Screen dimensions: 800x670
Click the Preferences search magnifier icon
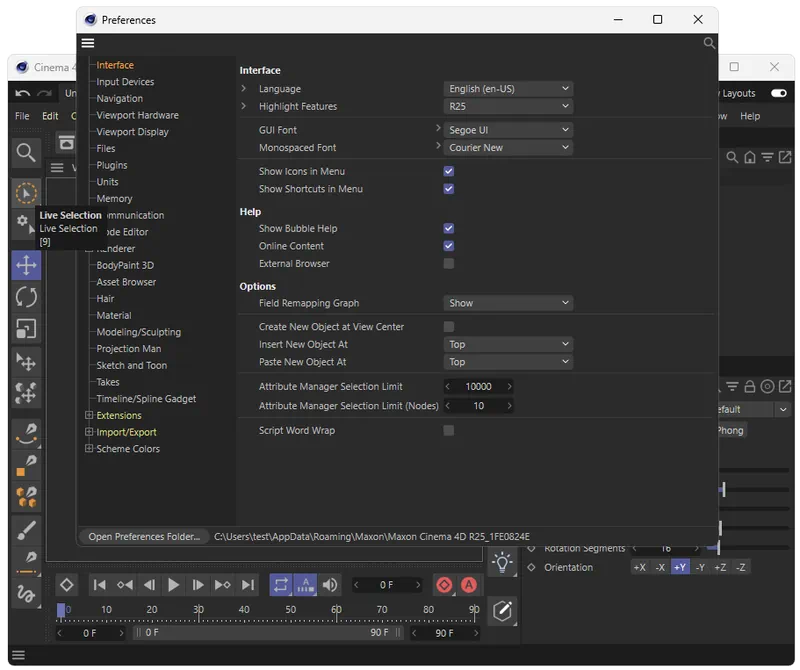pyautogui.click(x=709, y=43)
